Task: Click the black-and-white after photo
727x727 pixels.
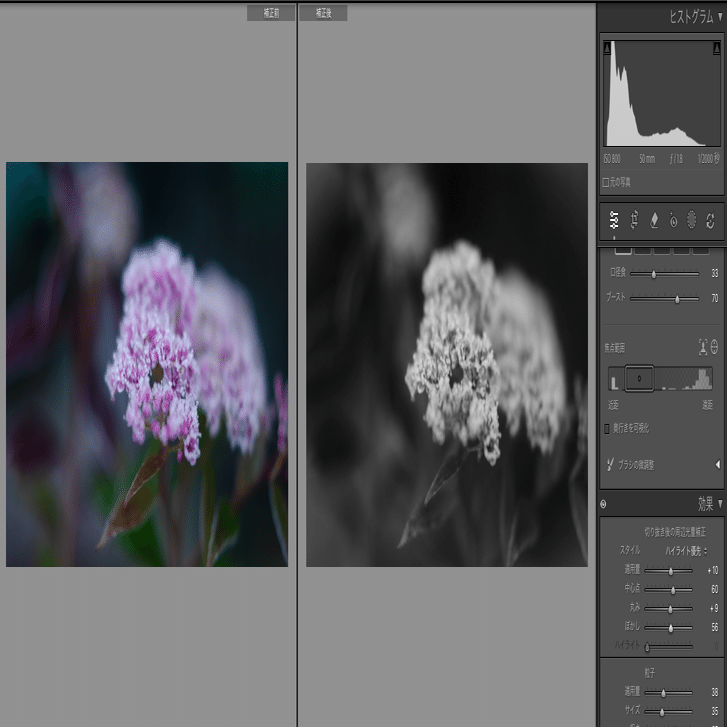Action: (447, 364)
